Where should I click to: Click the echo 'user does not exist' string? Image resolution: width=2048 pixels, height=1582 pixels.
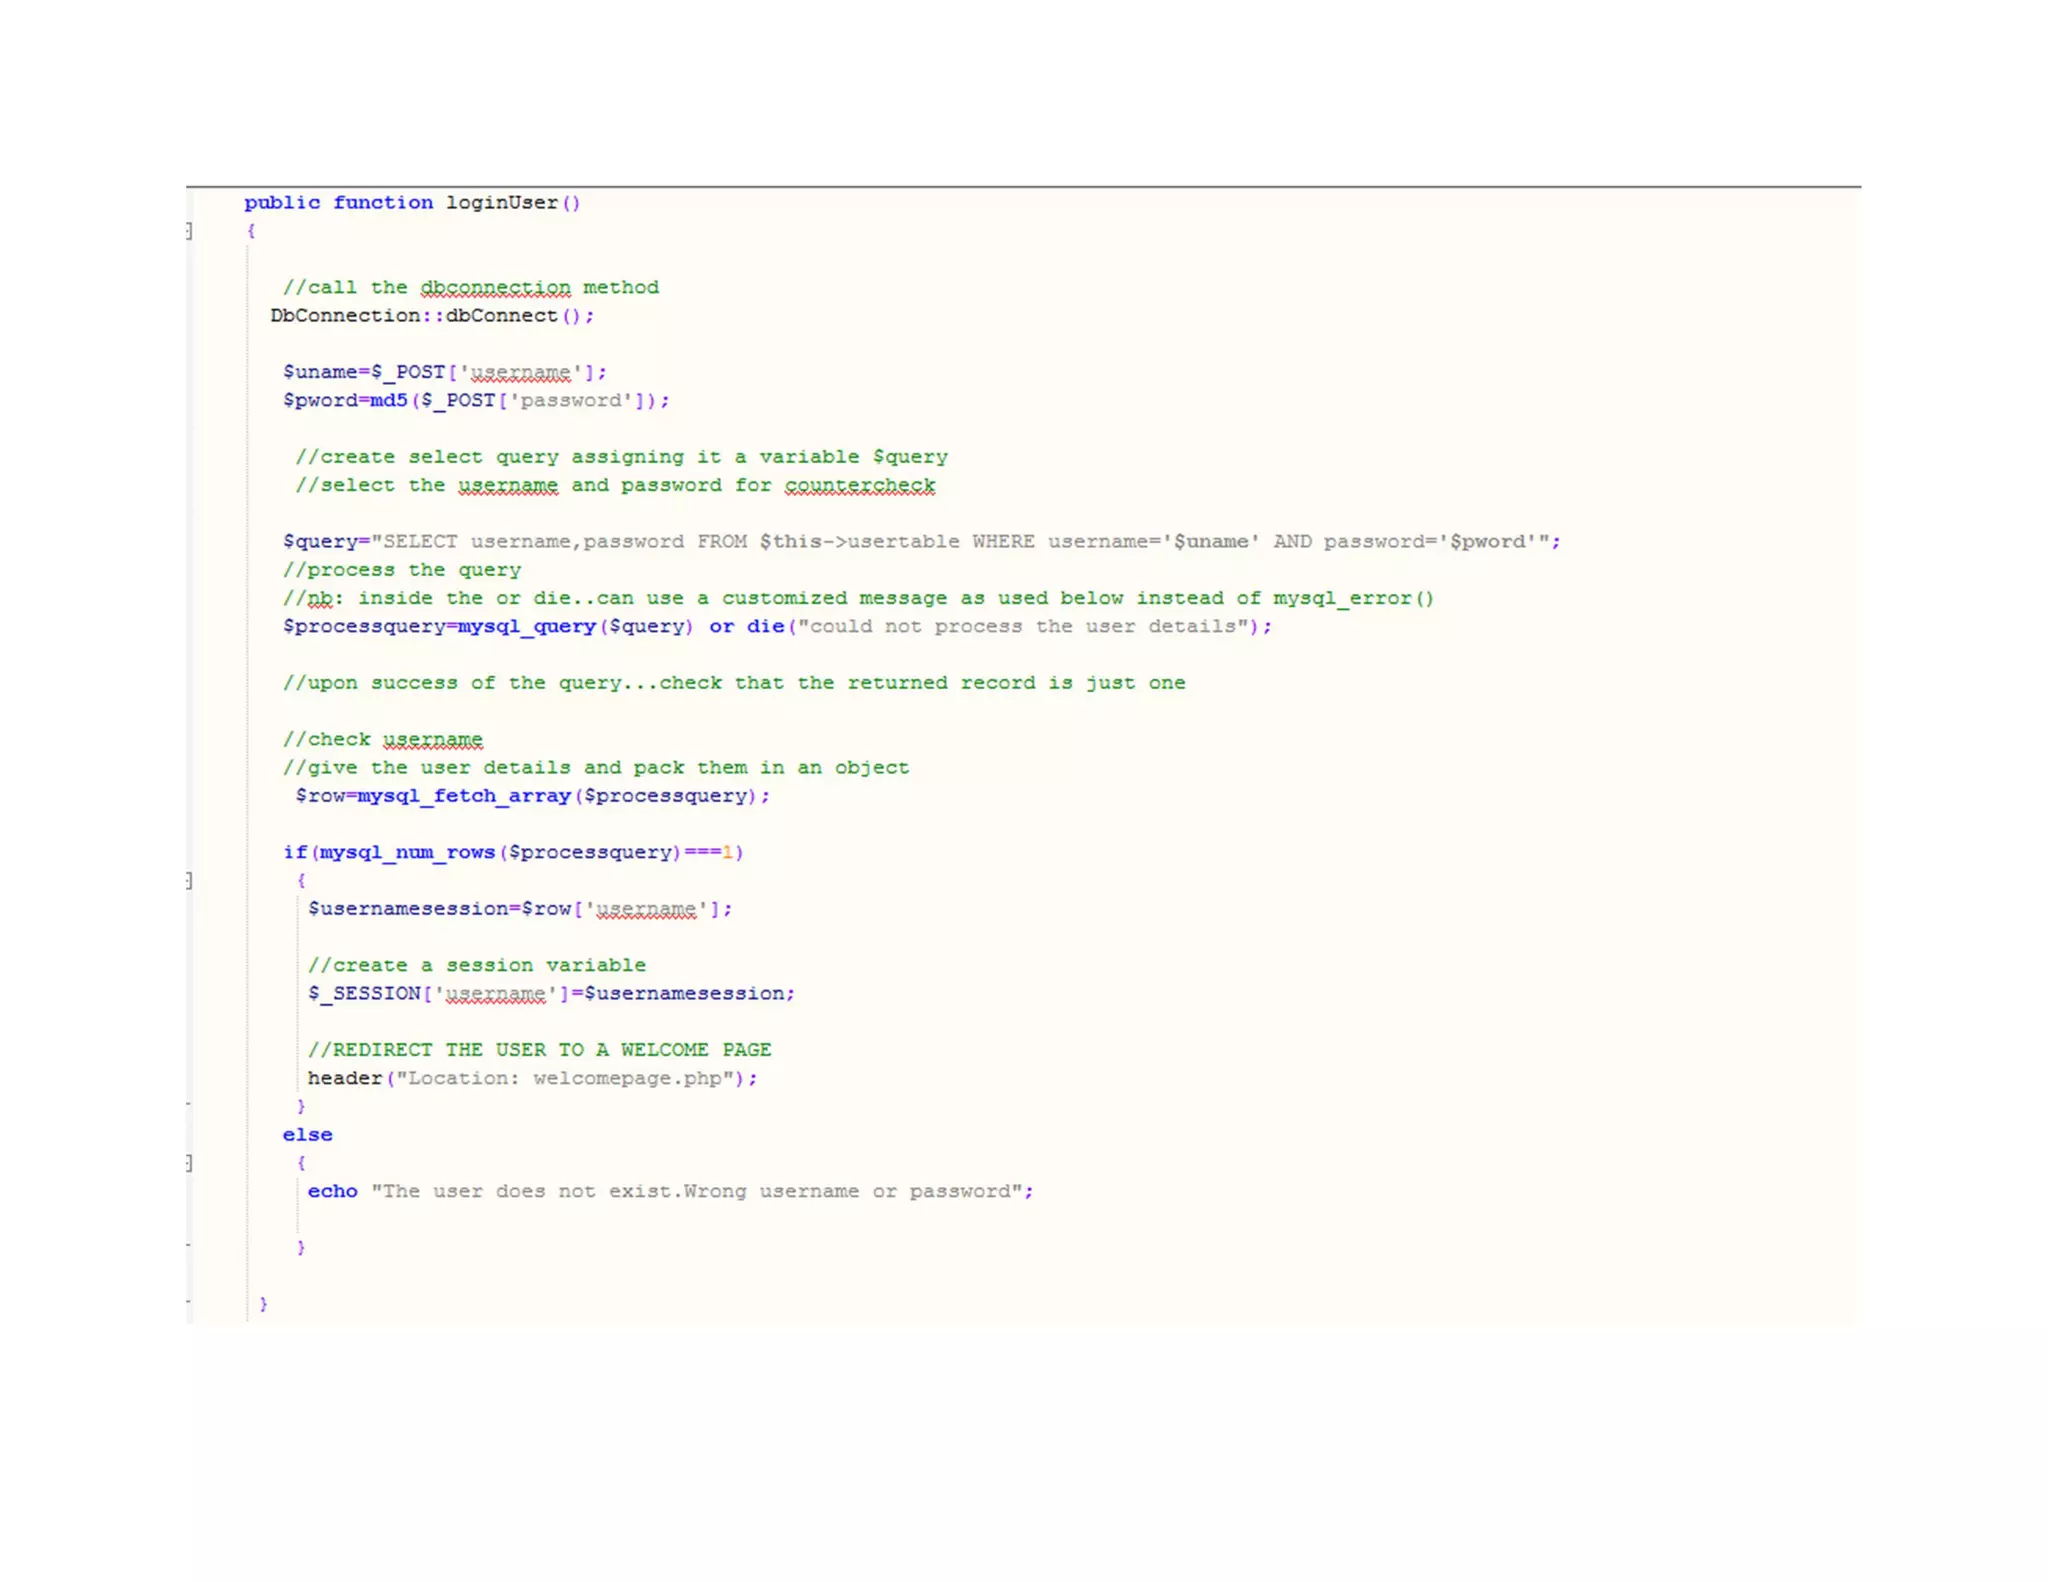click(x=700, y=1191)
